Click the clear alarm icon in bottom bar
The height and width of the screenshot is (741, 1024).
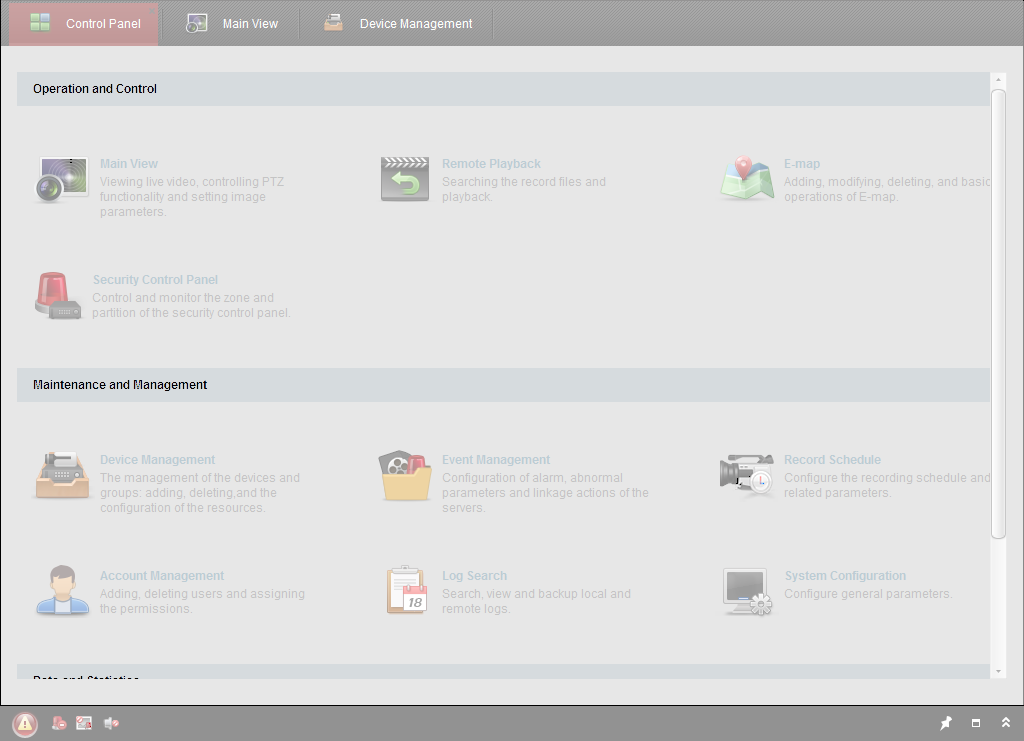click(x=59, y=723)
